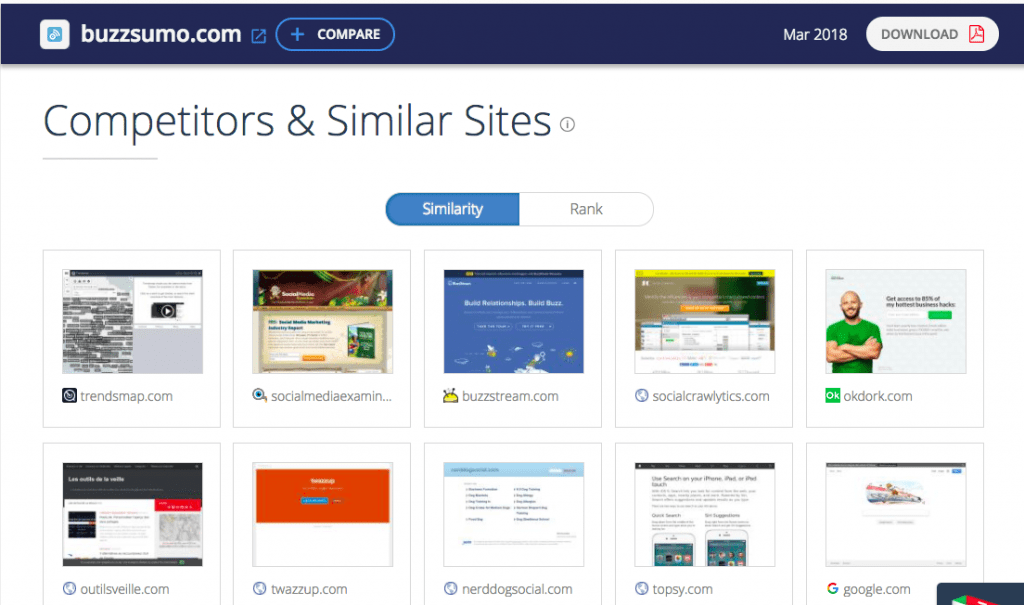Open the trendsmap.com thumbnail
The height and width of the screenshot is (605, 1024).
click(133, 321)
